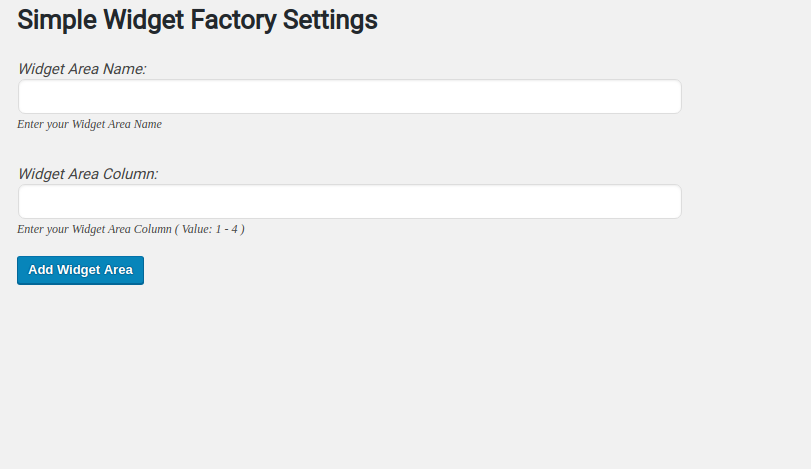Click the 'Widget Area Column:' label
Image resolution: width=811 pixels, height=469 pixels.
[88, 174]
